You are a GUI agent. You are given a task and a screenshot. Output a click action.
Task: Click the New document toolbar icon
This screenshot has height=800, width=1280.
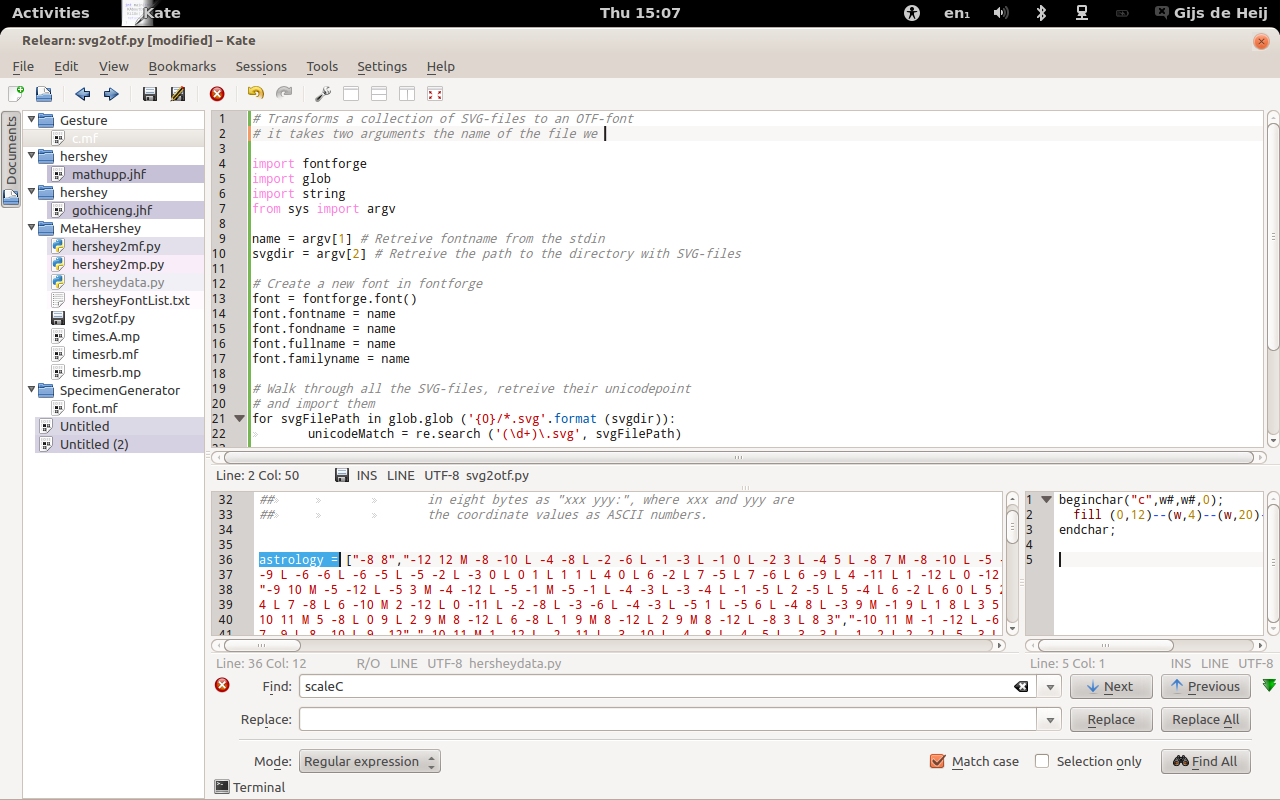tap(16, 94)
